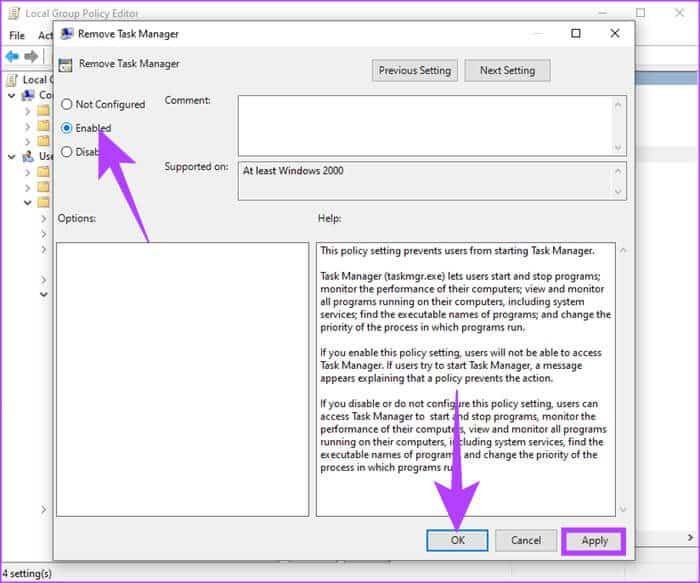Click the Comment box scroll down arrow
Screen dimensions: 700x583
click(618, 147)
